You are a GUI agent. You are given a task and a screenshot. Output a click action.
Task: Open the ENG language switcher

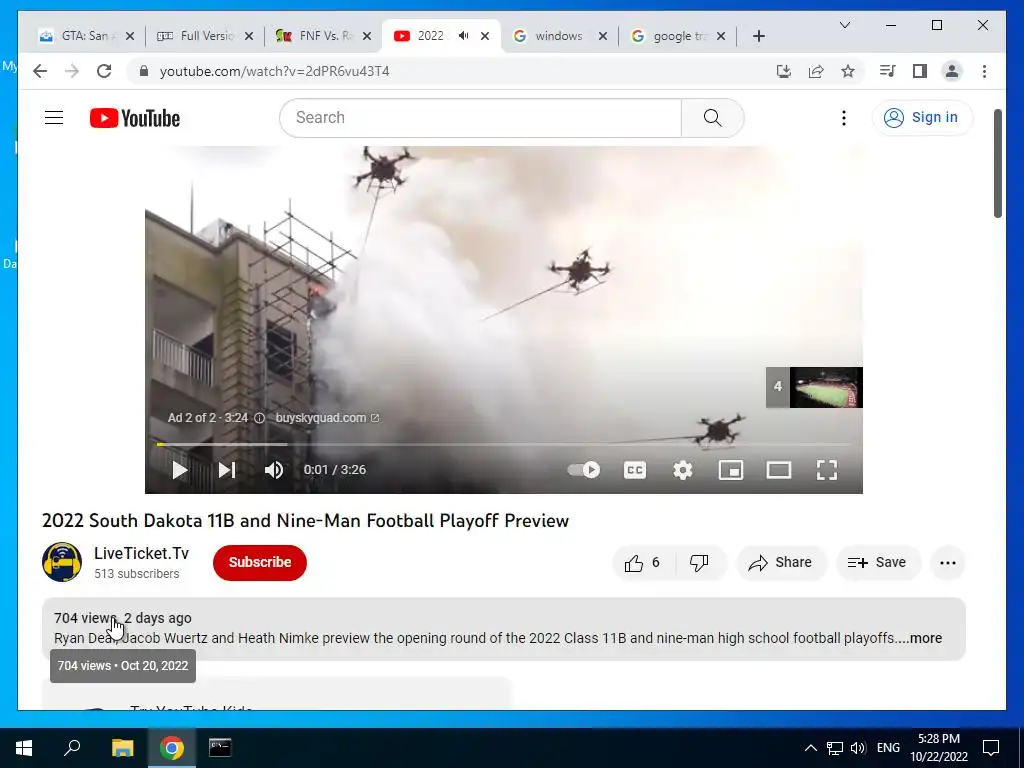pyautogui.click(x=888, y=748)
